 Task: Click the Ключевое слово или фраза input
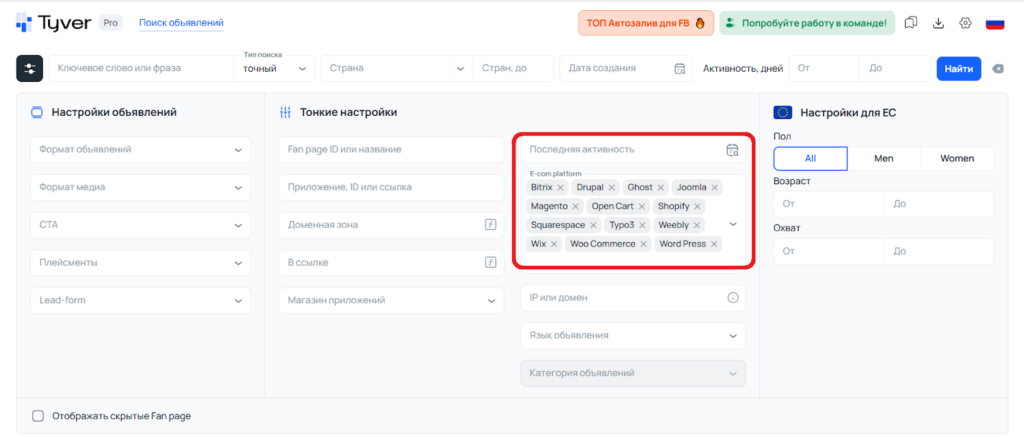[140, 68]
